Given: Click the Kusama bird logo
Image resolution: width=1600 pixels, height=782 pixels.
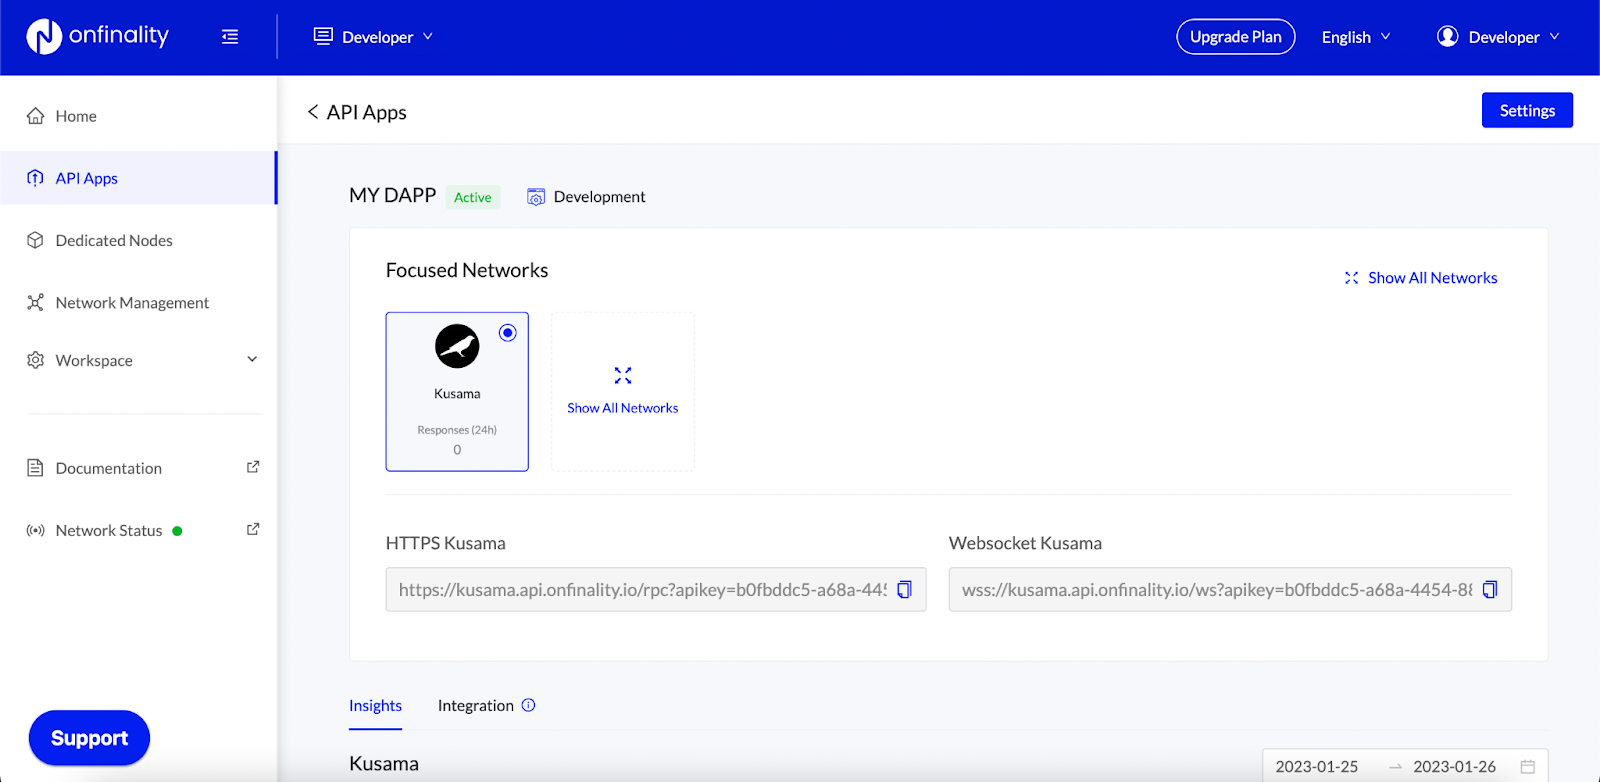Looking at the screenshot, I should (457, 346).
